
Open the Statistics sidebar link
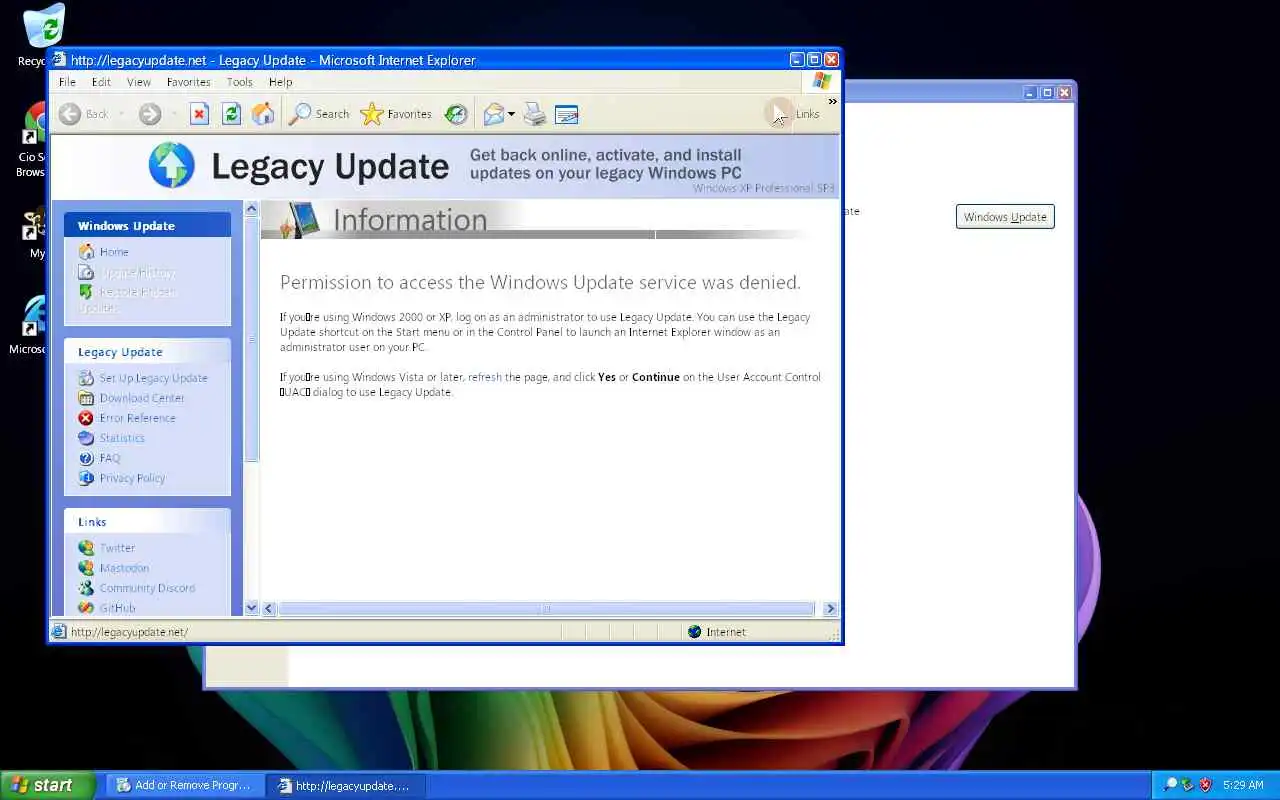click(122, 438)
